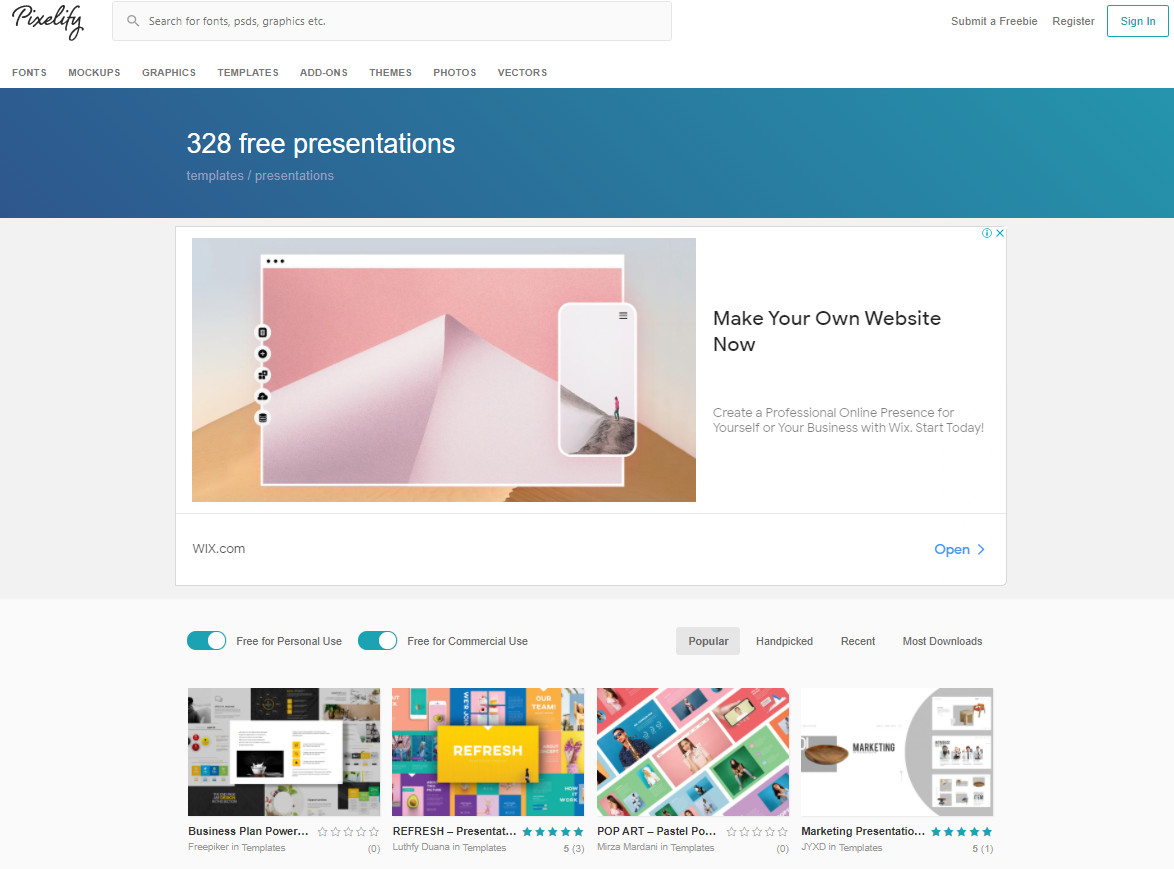Screen dimensions: 1174x869
Task: Open the TEMPLATES menu
Action: tap(248, 73)
